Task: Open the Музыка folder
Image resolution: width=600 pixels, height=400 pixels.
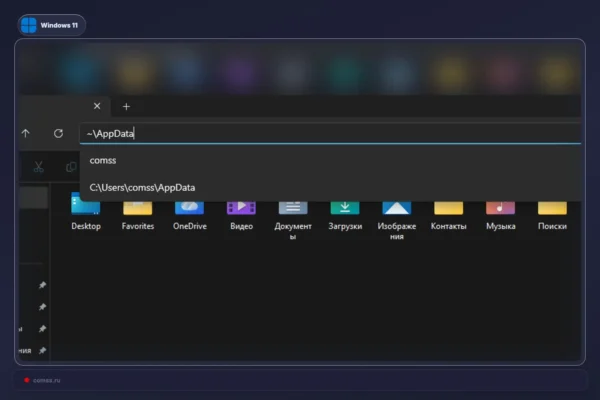Action: point(501,215)
